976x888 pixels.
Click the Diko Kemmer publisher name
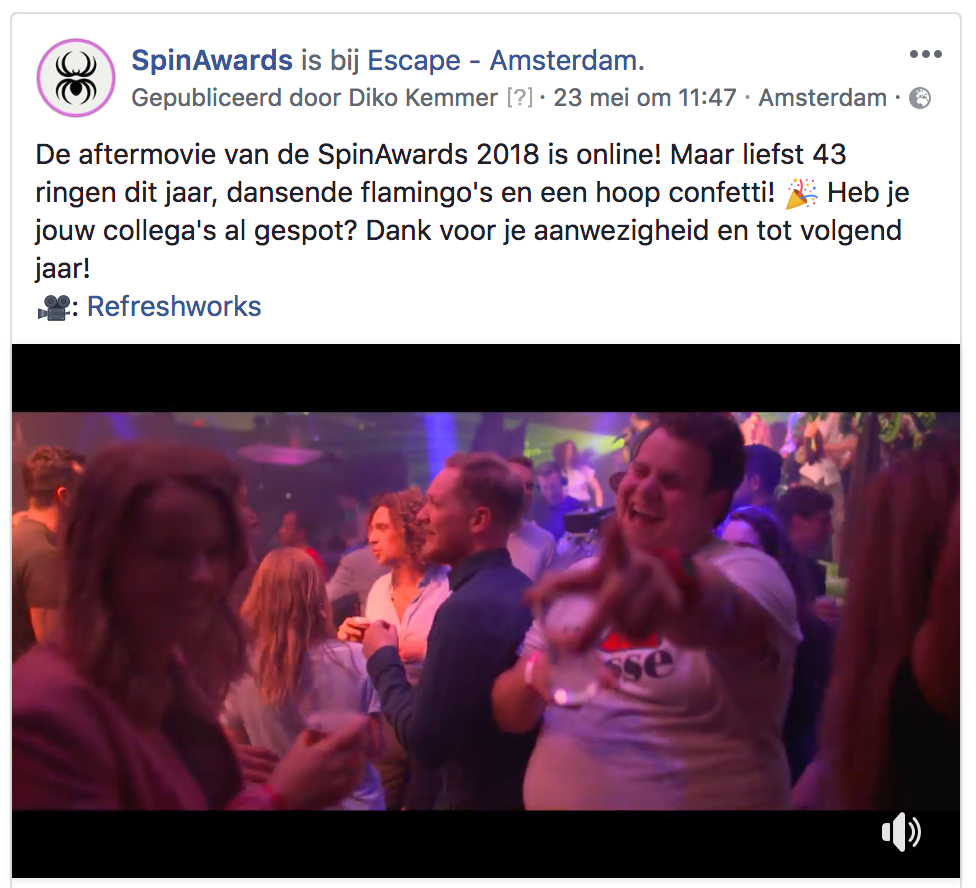click(x=423, y=98)
